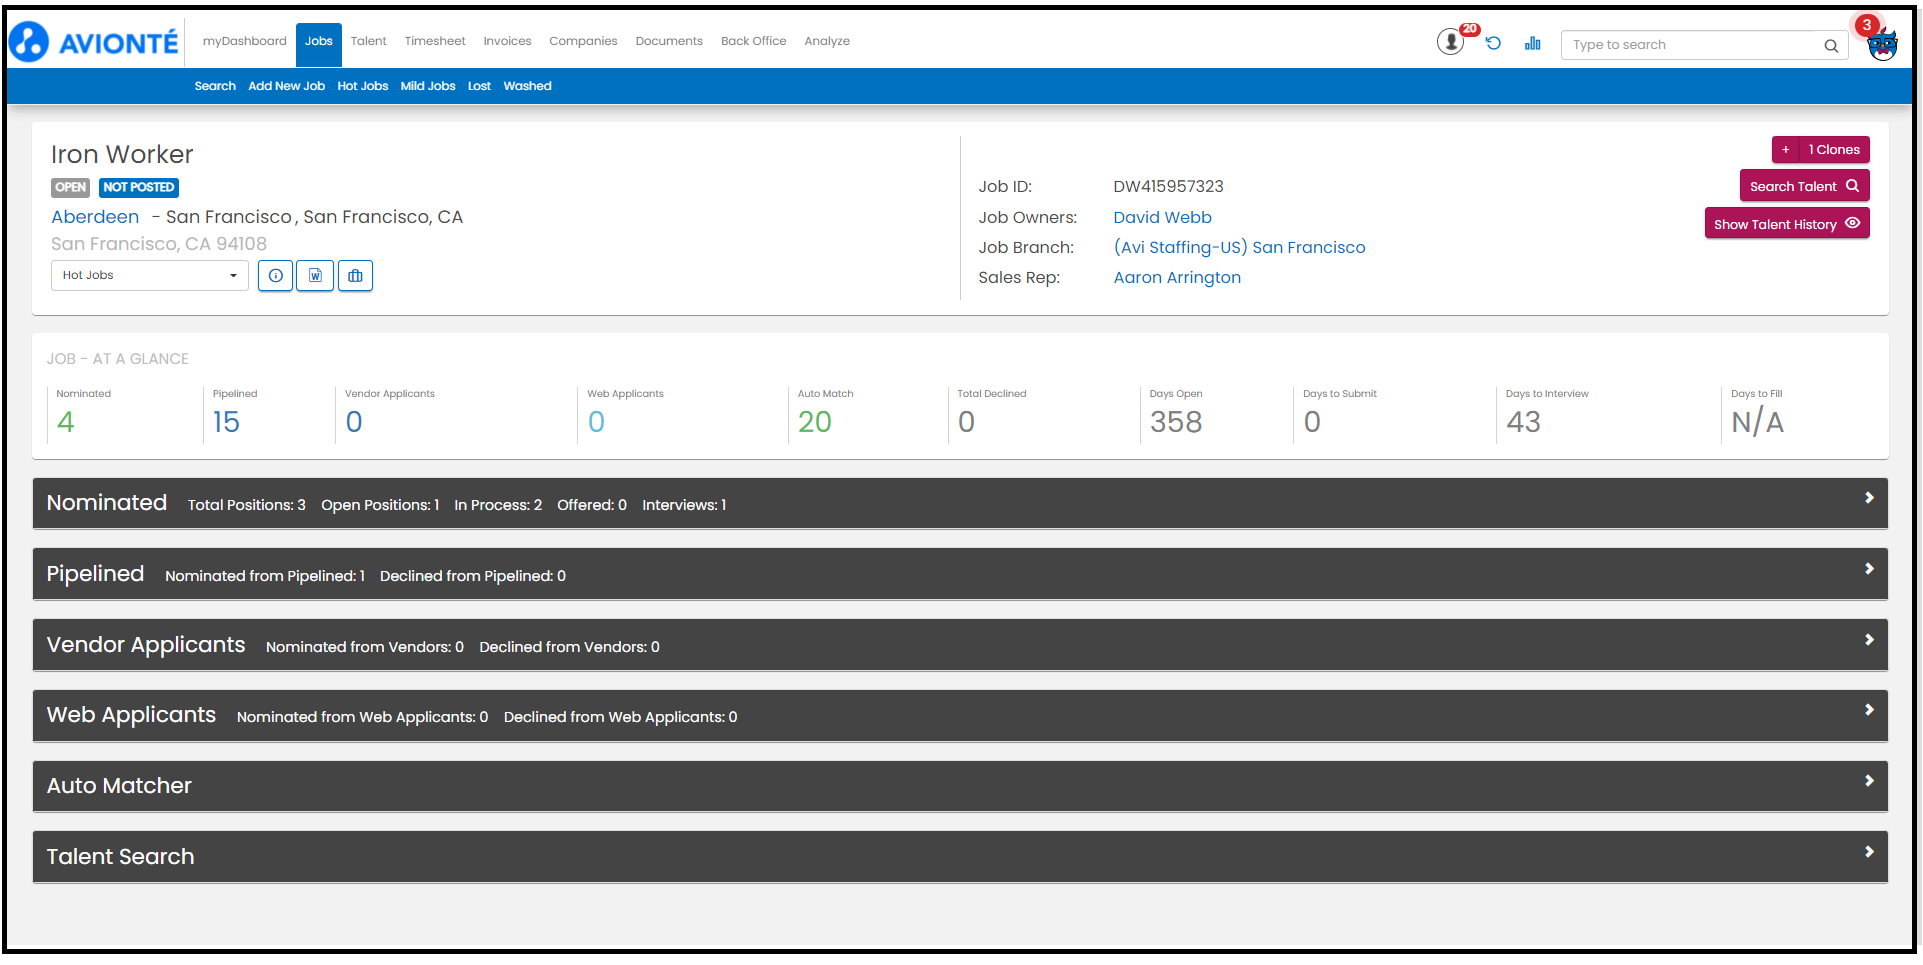The height and width of the screenshot is (965, 1923).
Task: Click the job info circle icon
Action: pos(276,276)
